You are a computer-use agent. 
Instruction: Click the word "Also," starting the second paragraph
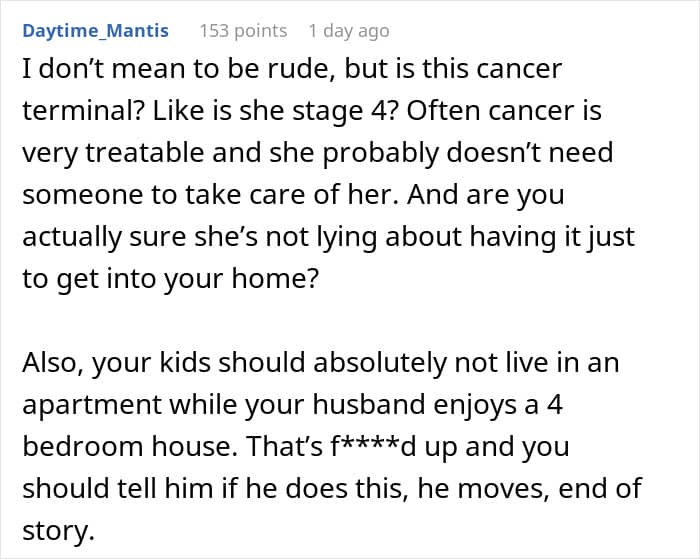click(54, 363)
